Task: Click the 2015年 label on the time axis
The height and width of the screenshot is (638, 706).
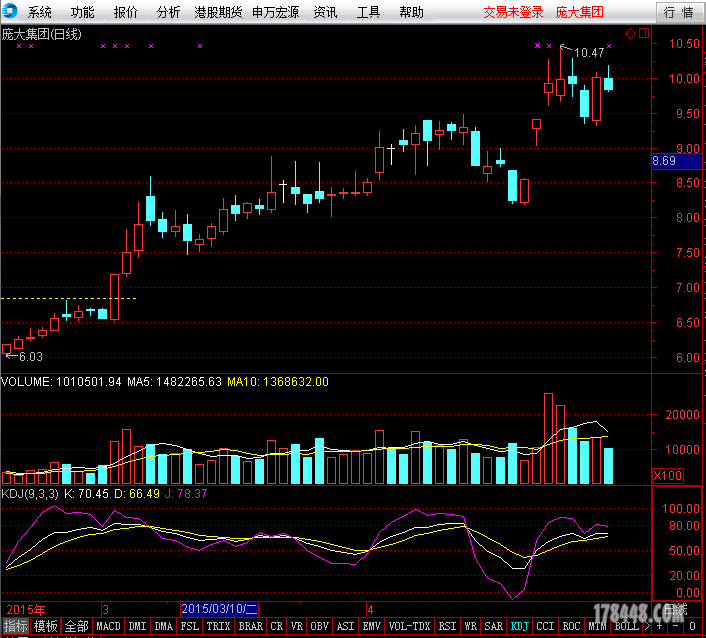Action: tap(26, 610)
